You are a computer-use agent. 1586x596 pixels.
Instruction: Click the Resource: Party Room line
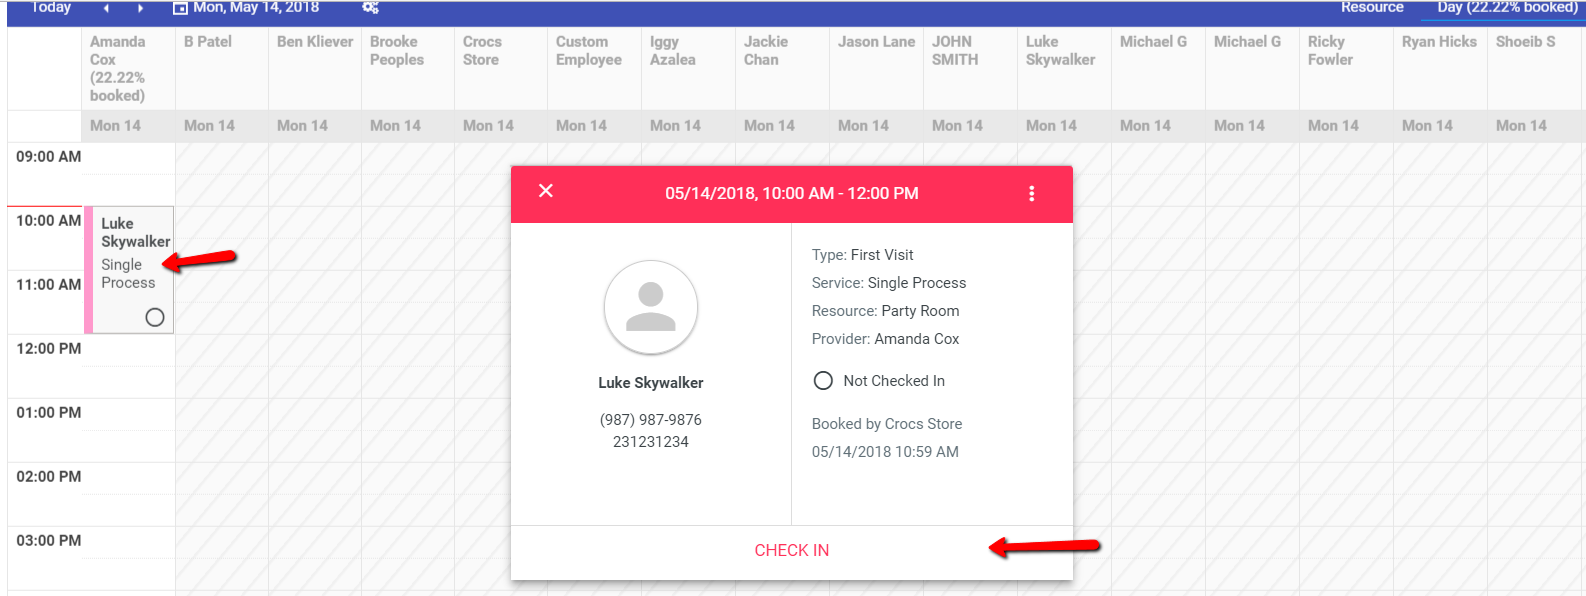885,311
